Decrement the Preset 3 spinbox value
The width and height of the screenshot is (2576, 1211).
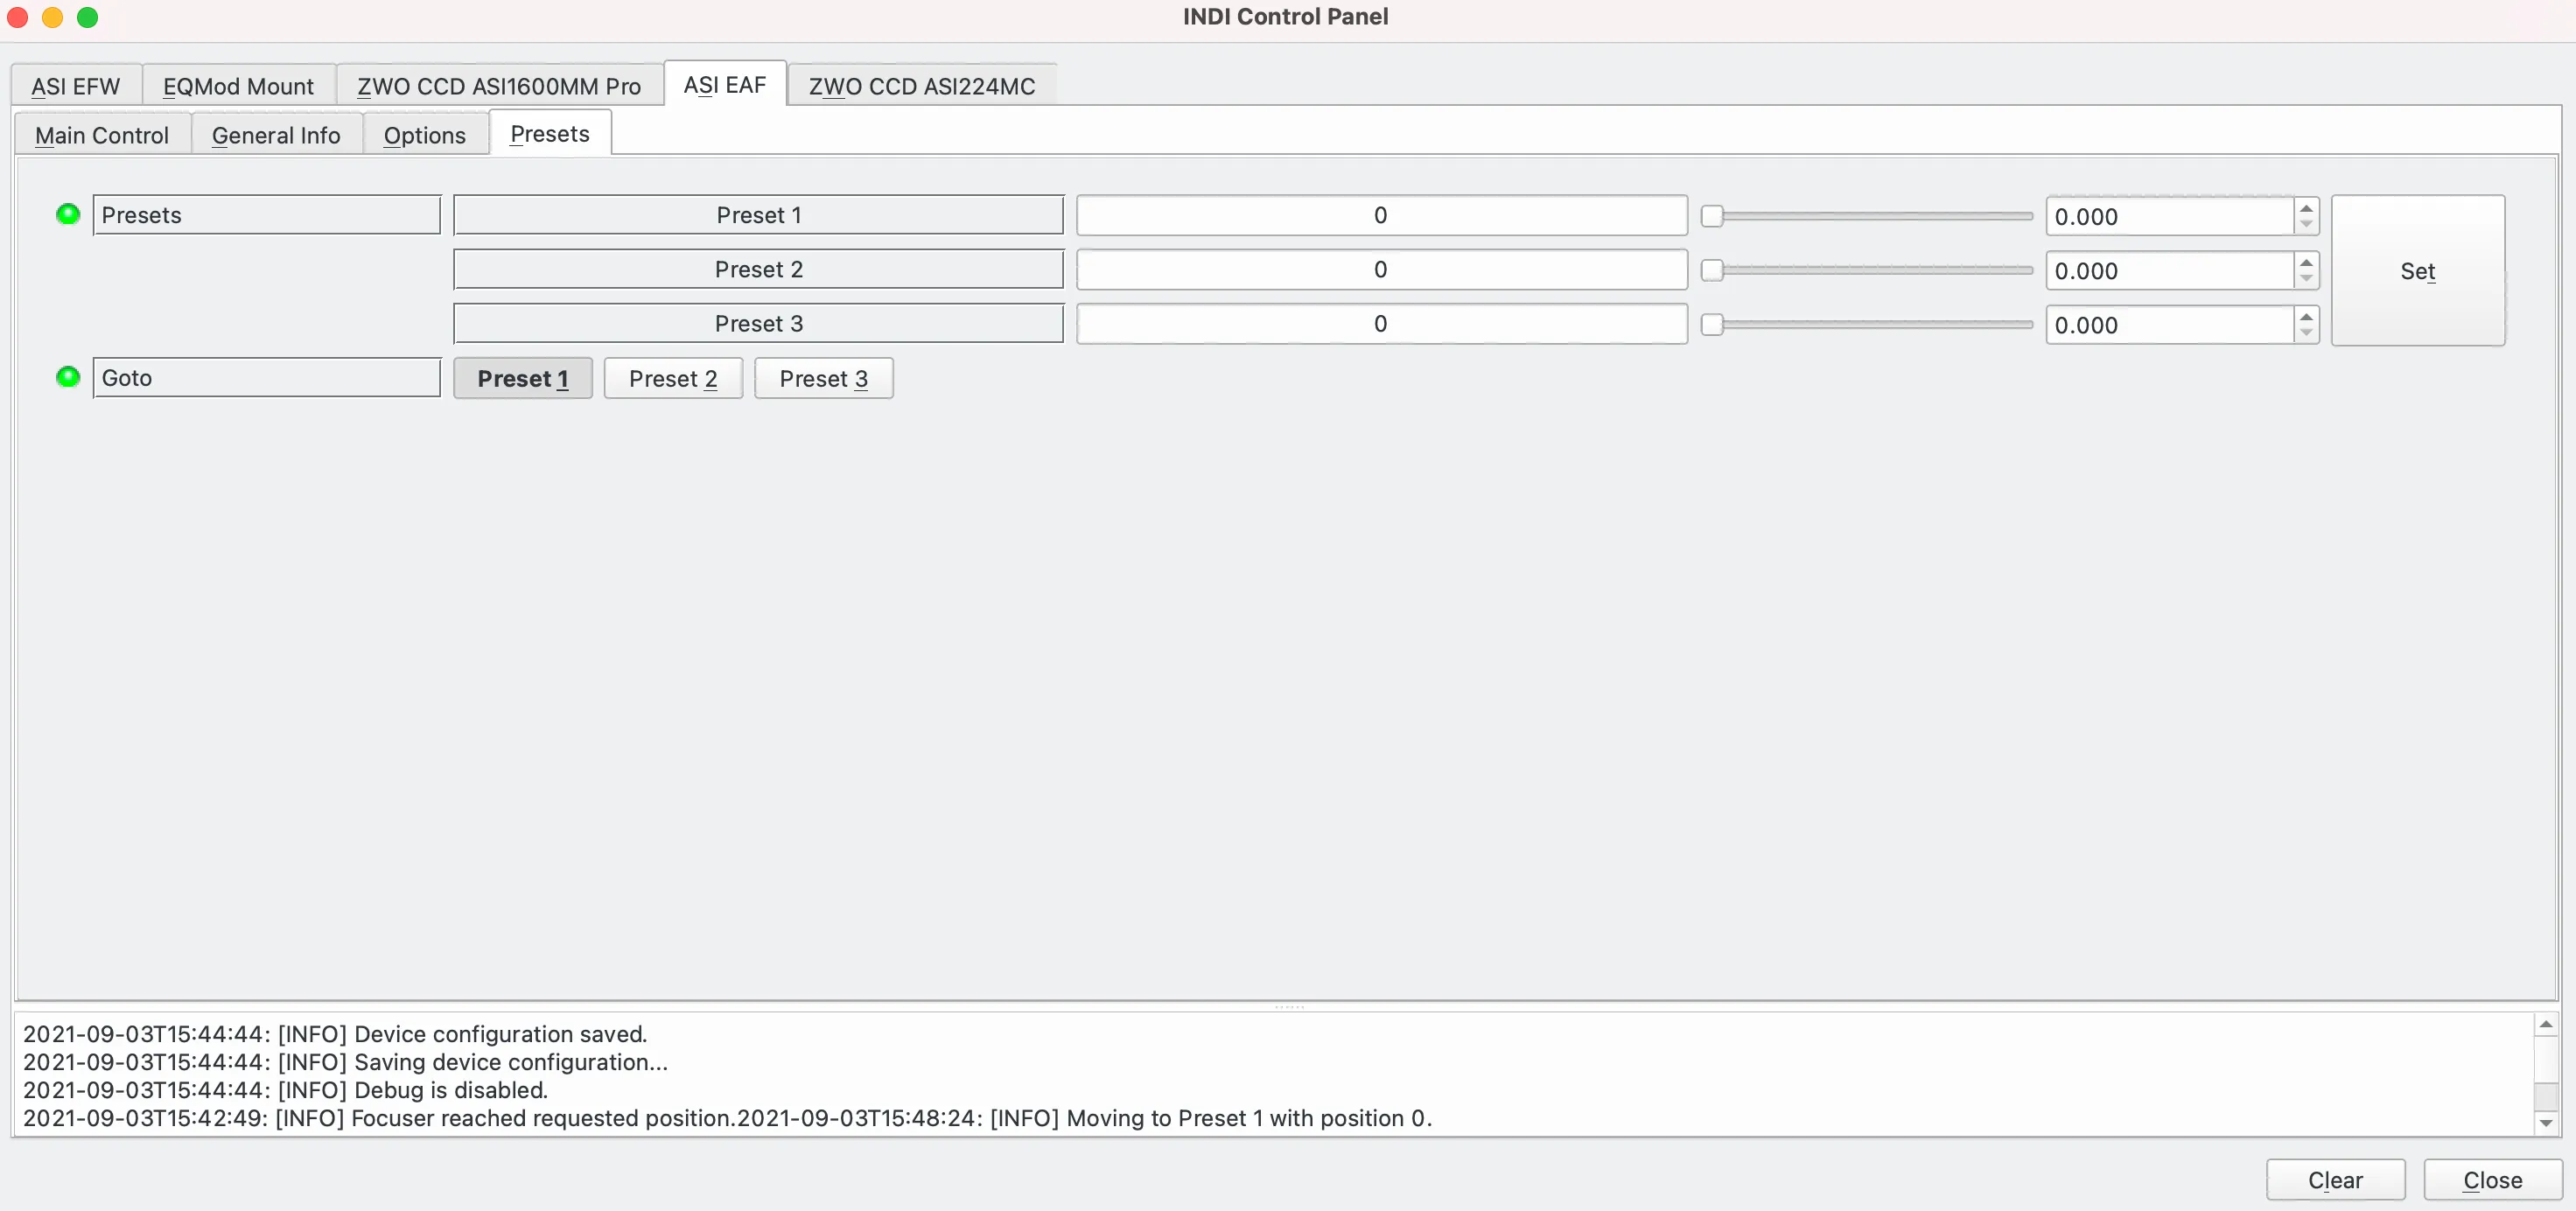(x=2306, y=332)
